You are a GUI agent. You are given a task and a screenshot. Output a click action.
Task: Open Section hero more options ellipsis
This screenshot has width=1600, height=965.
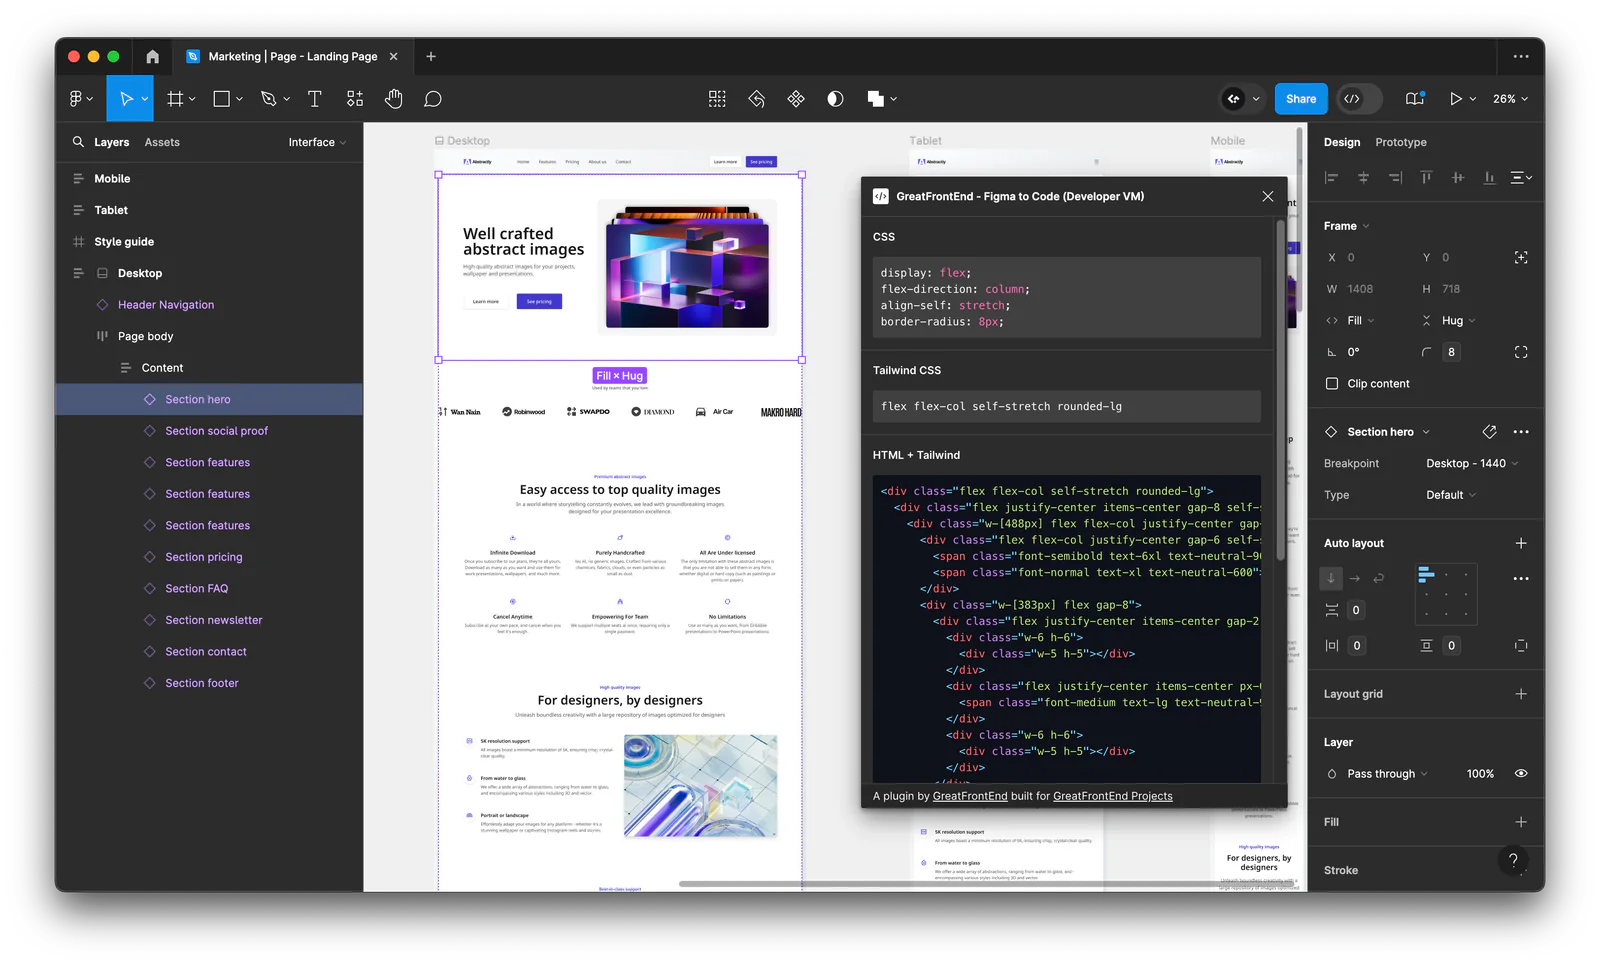click(1521, 432)
